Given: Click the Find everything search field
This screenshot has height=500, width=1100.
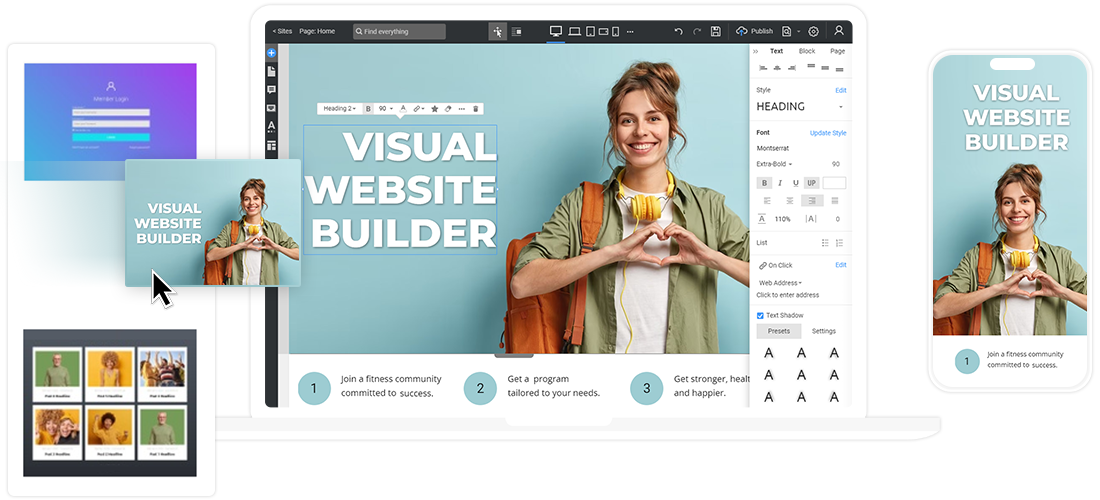Looking at the screenshot, I should point(399,31).
